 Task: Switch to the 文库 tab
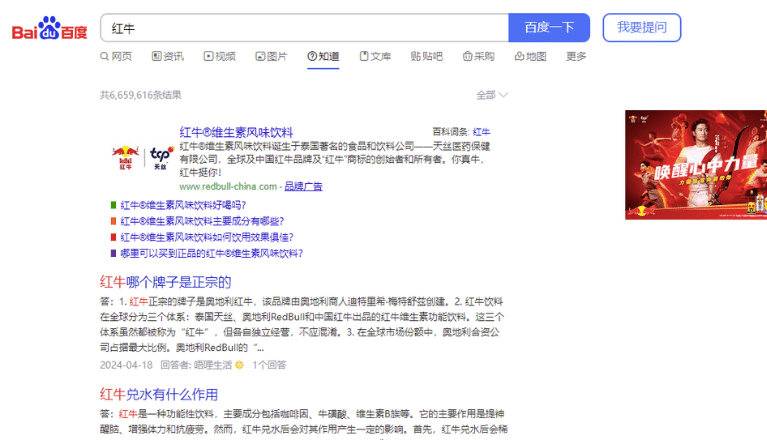point(375,56)
